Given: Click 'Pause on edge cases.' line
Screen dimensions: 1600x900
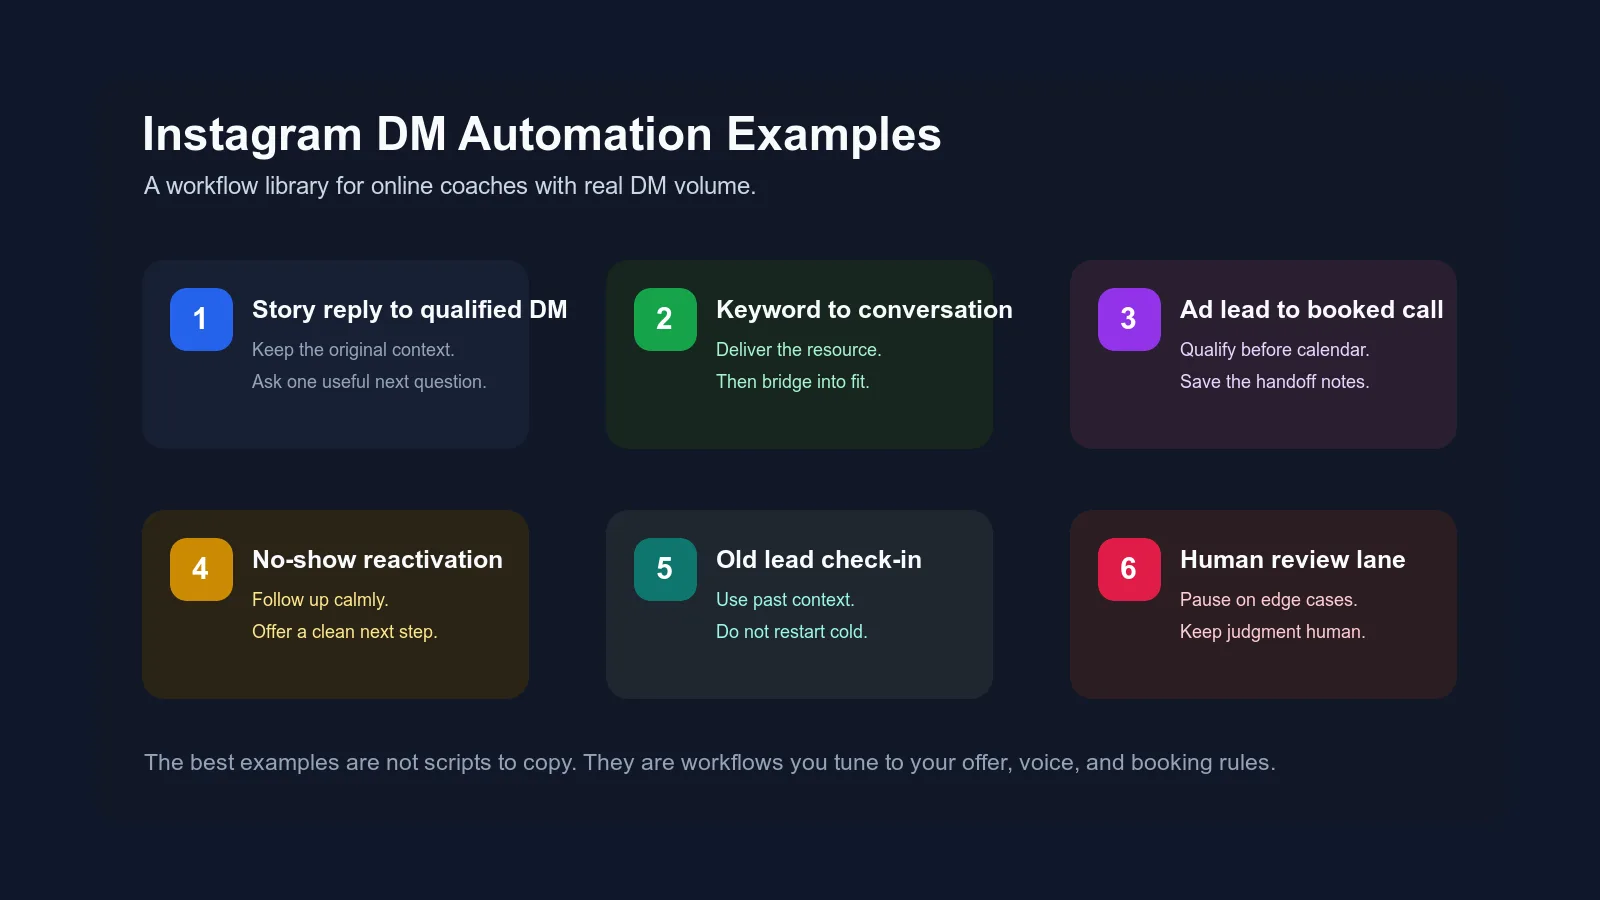Looking at the screenshot, I should point(1269,600).
